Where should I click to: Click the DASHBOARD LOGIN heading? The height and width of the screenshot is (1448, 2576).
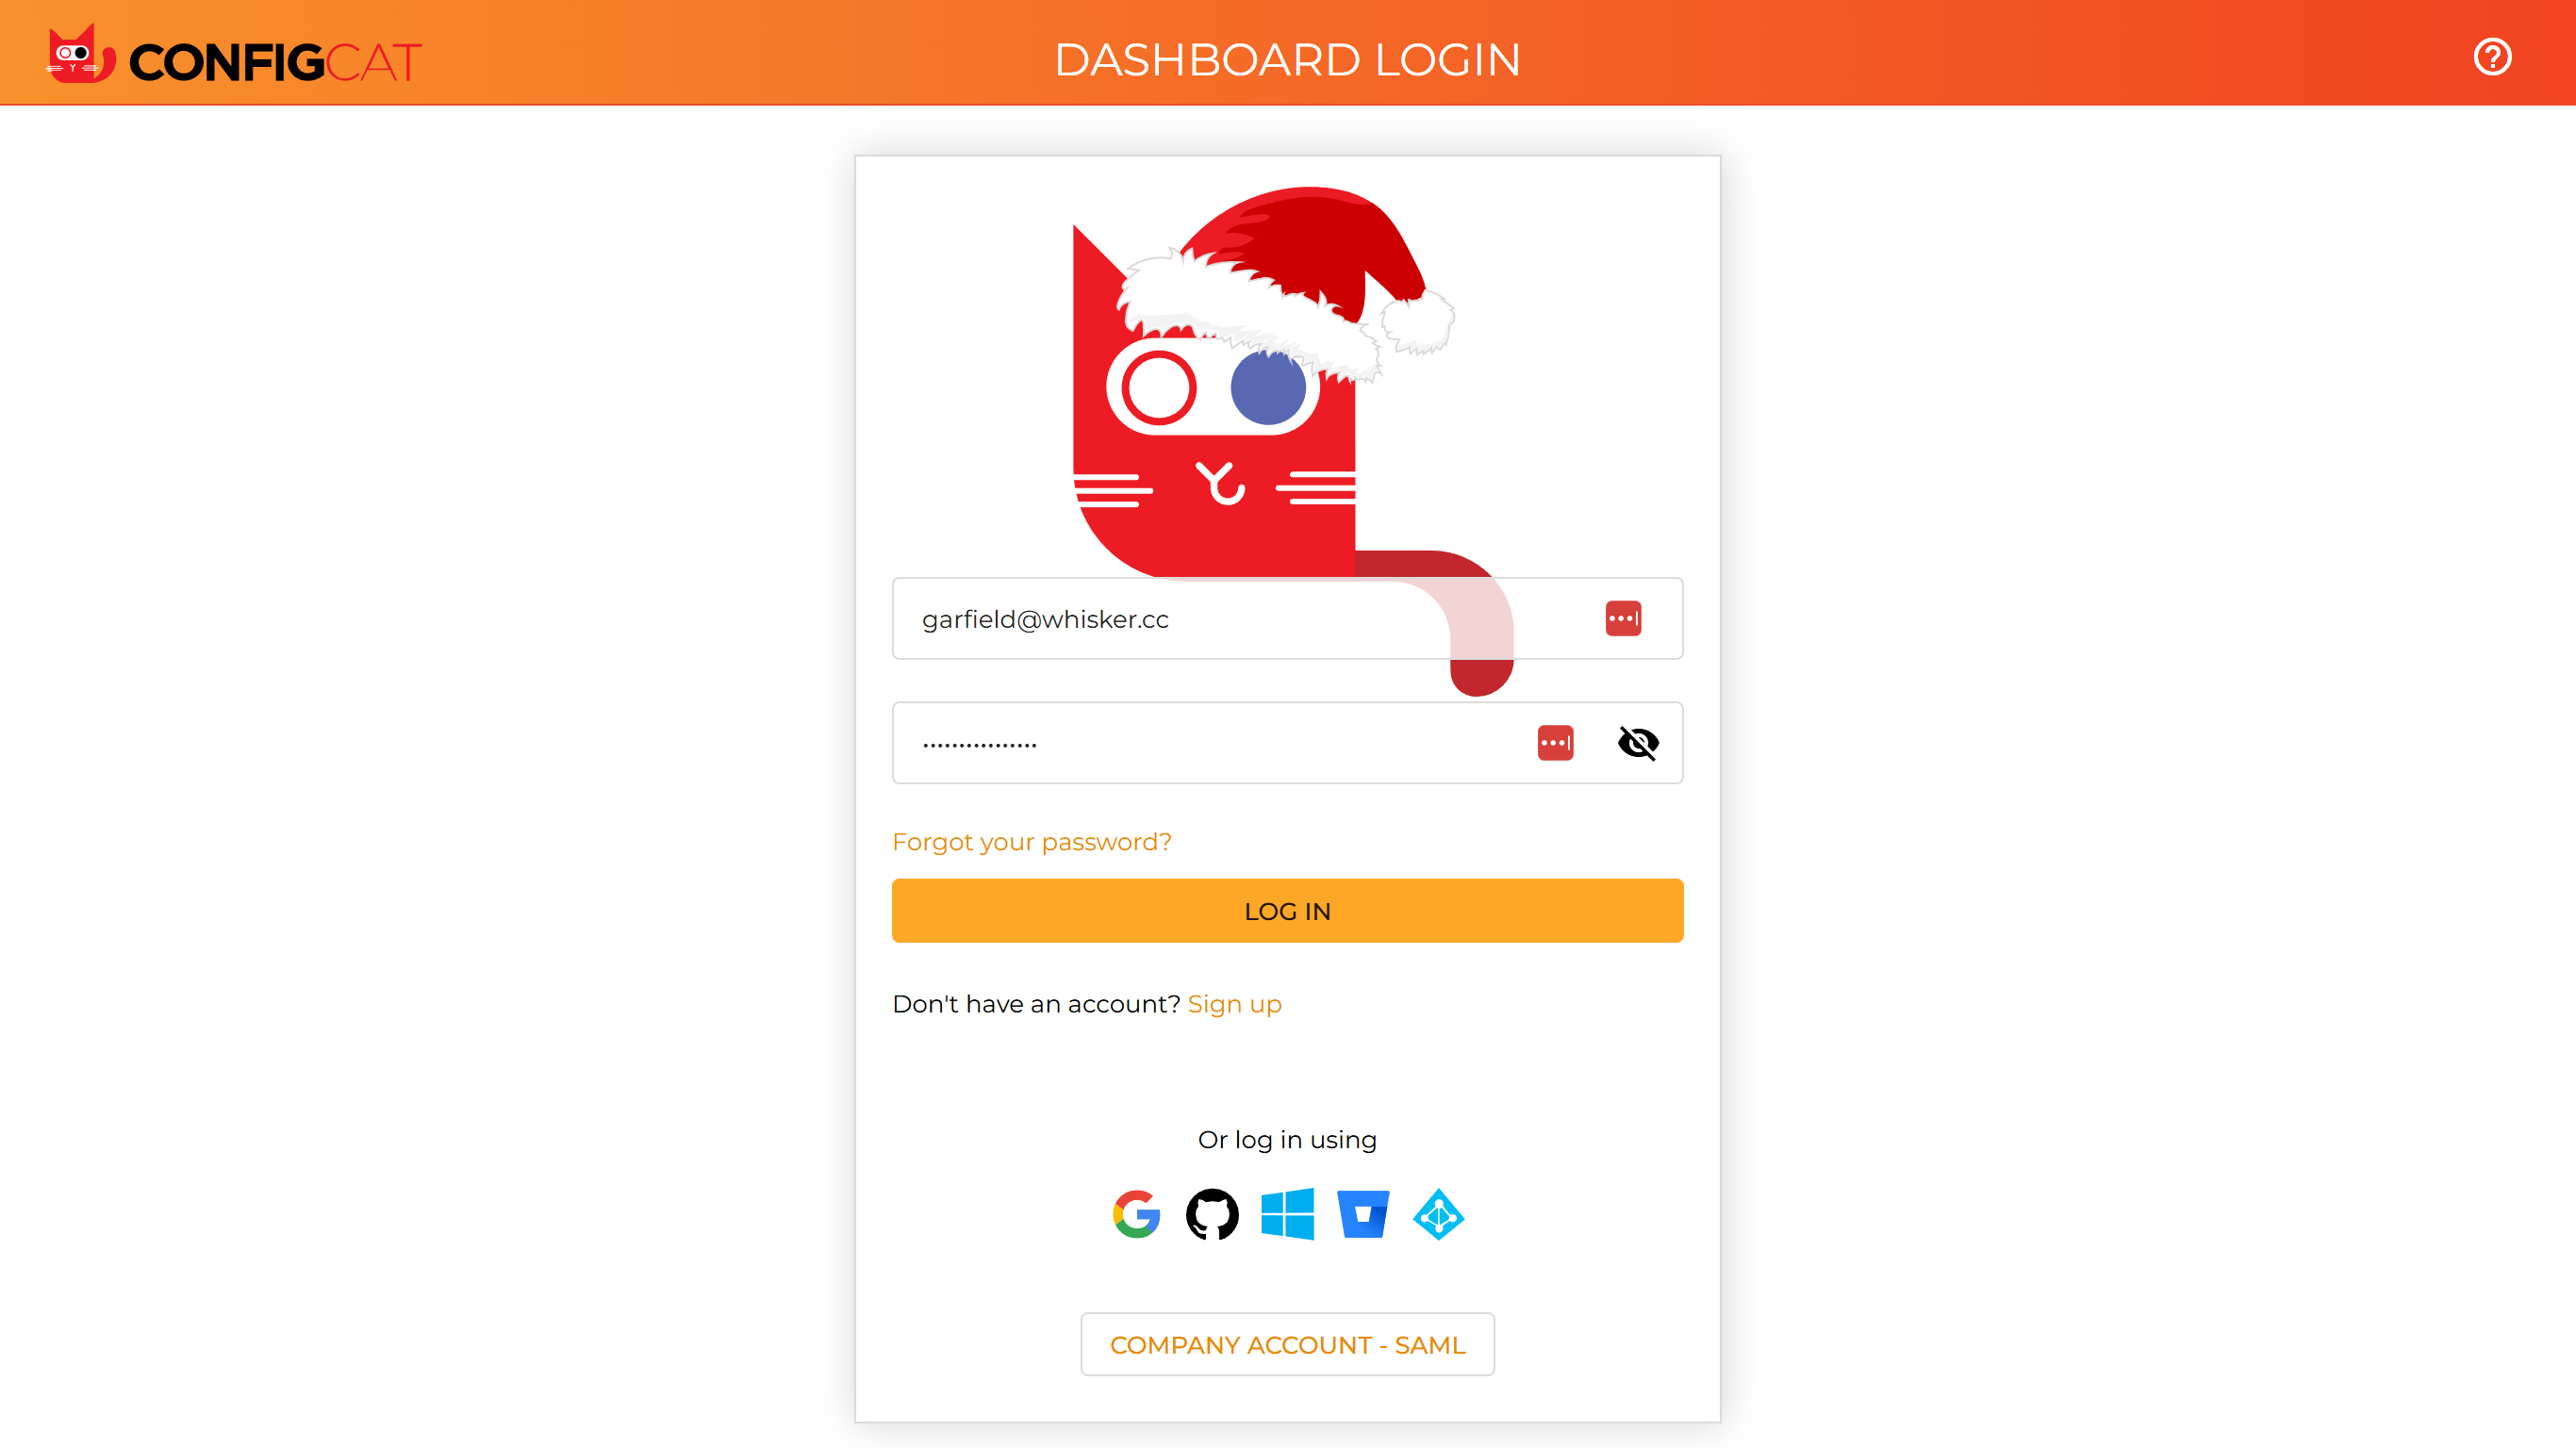(1287, 59)
